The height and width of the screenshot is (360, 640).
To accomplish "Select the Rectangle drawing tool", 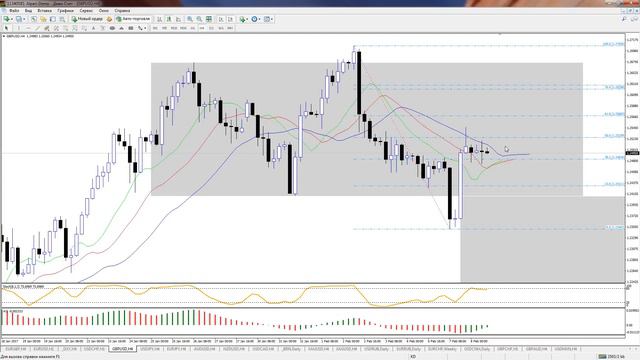I will tap(131, 28).
